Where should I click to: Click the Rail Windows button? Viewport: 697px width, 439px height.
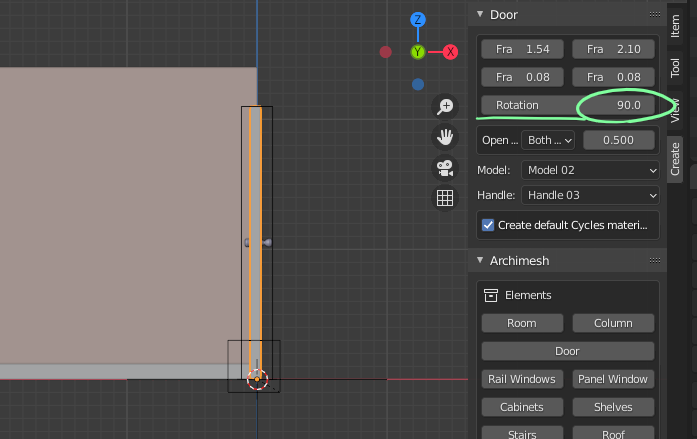[522, 379]
